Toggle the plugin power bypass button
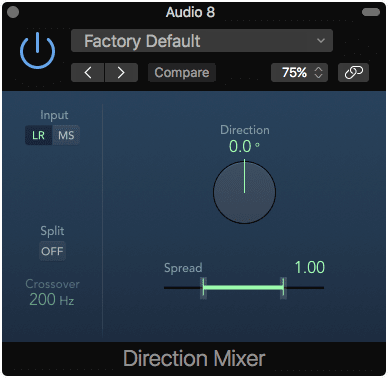 click(x=37, y=51)
